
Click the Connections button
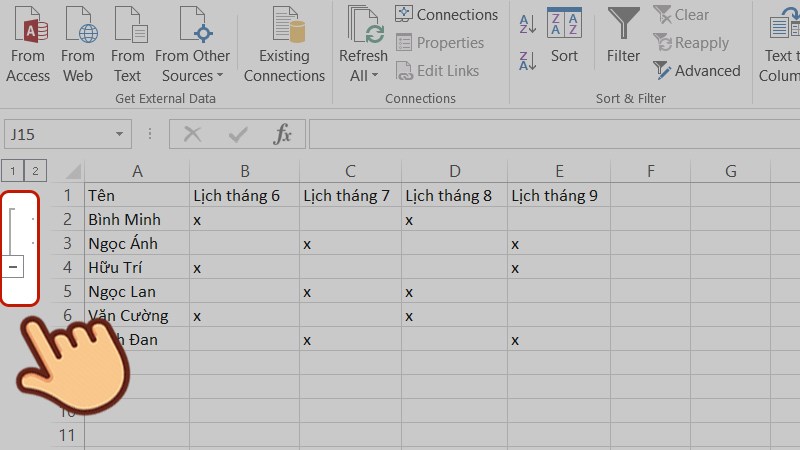(x=446, y=14)
